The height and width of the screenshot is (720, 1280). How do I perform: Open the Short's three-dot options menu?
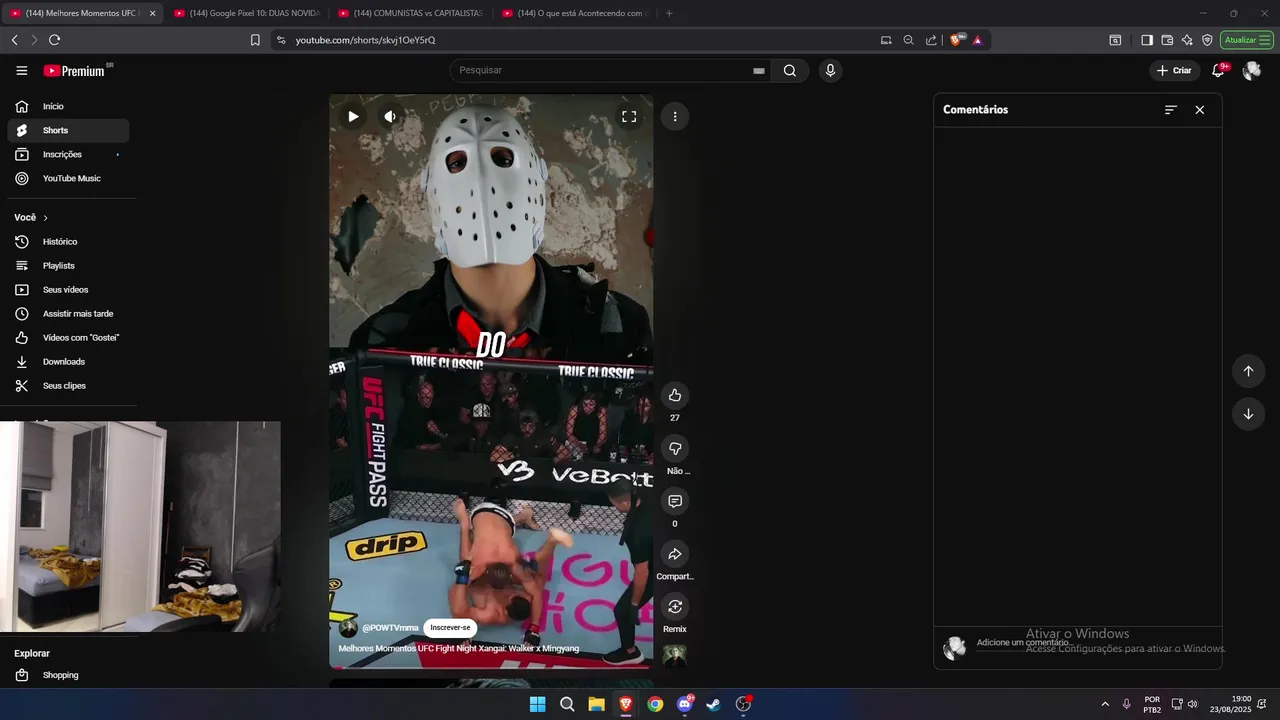(675, 116)
